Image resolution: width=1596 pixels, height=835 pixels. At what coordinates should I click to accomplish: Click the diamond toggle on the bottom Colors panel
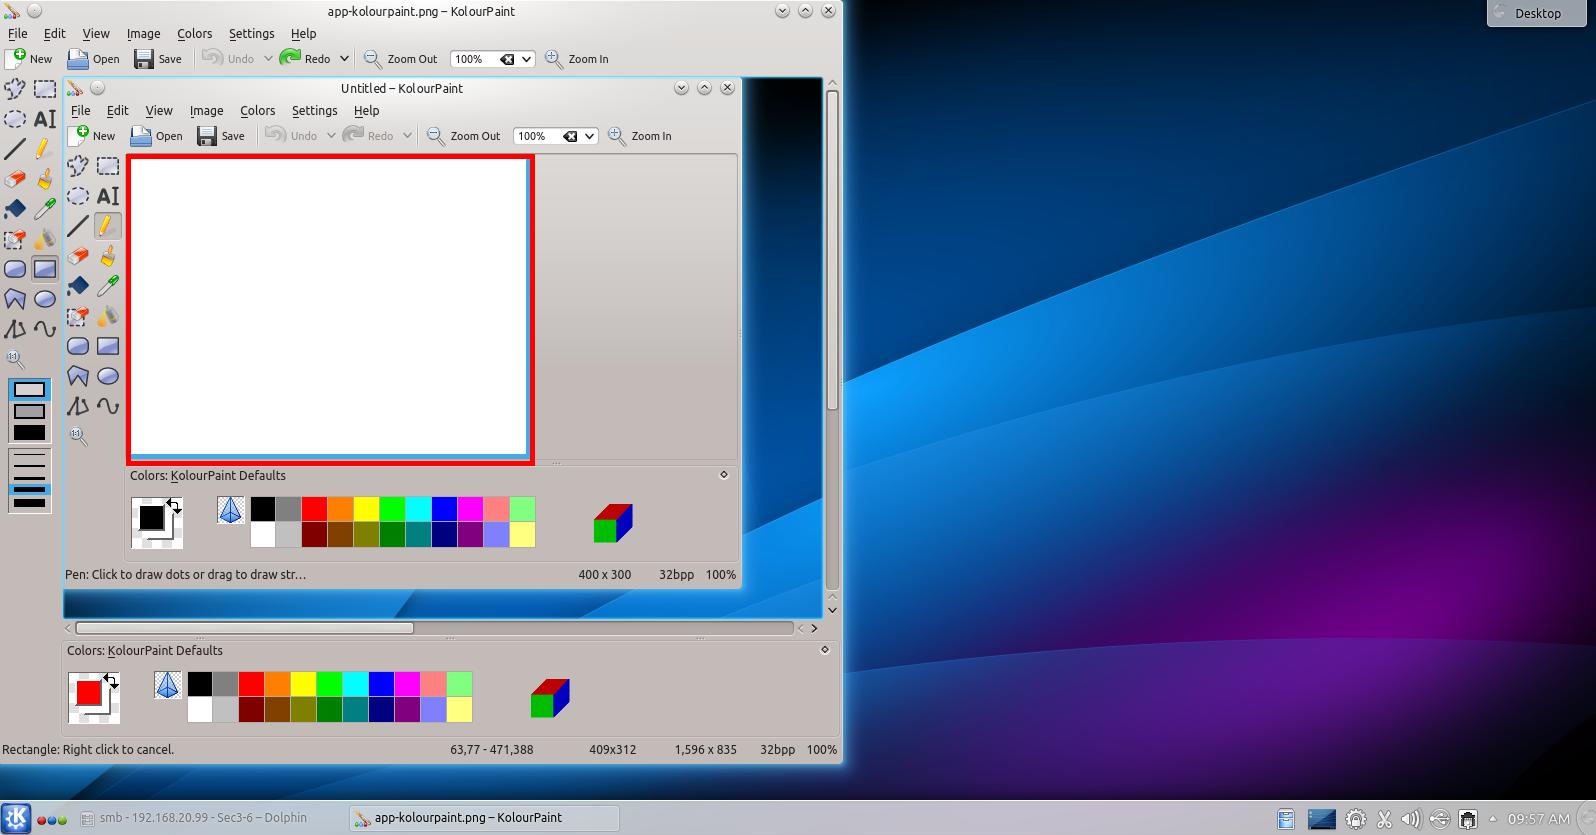pos(825,650)
